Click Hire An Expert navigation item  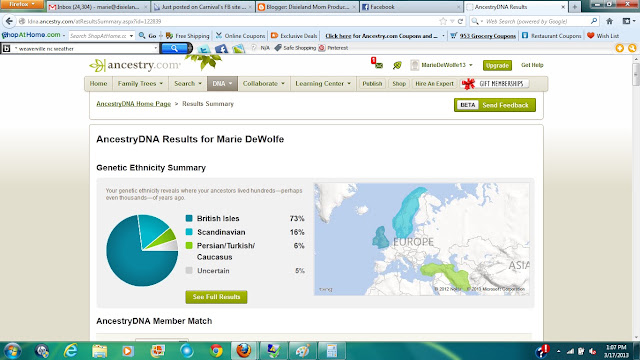point(434,84)
